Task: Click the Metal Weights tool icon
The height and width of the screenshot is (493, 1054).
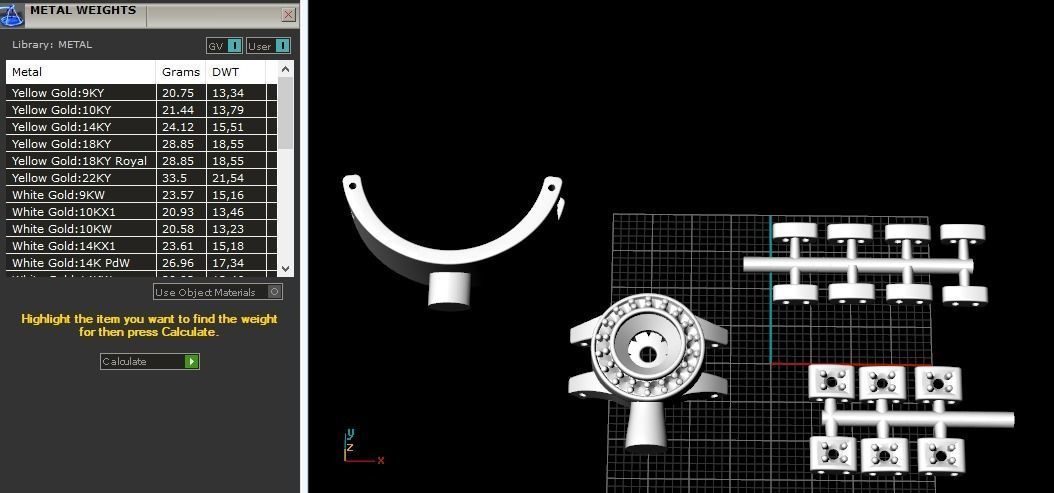Action: point(11,14)
